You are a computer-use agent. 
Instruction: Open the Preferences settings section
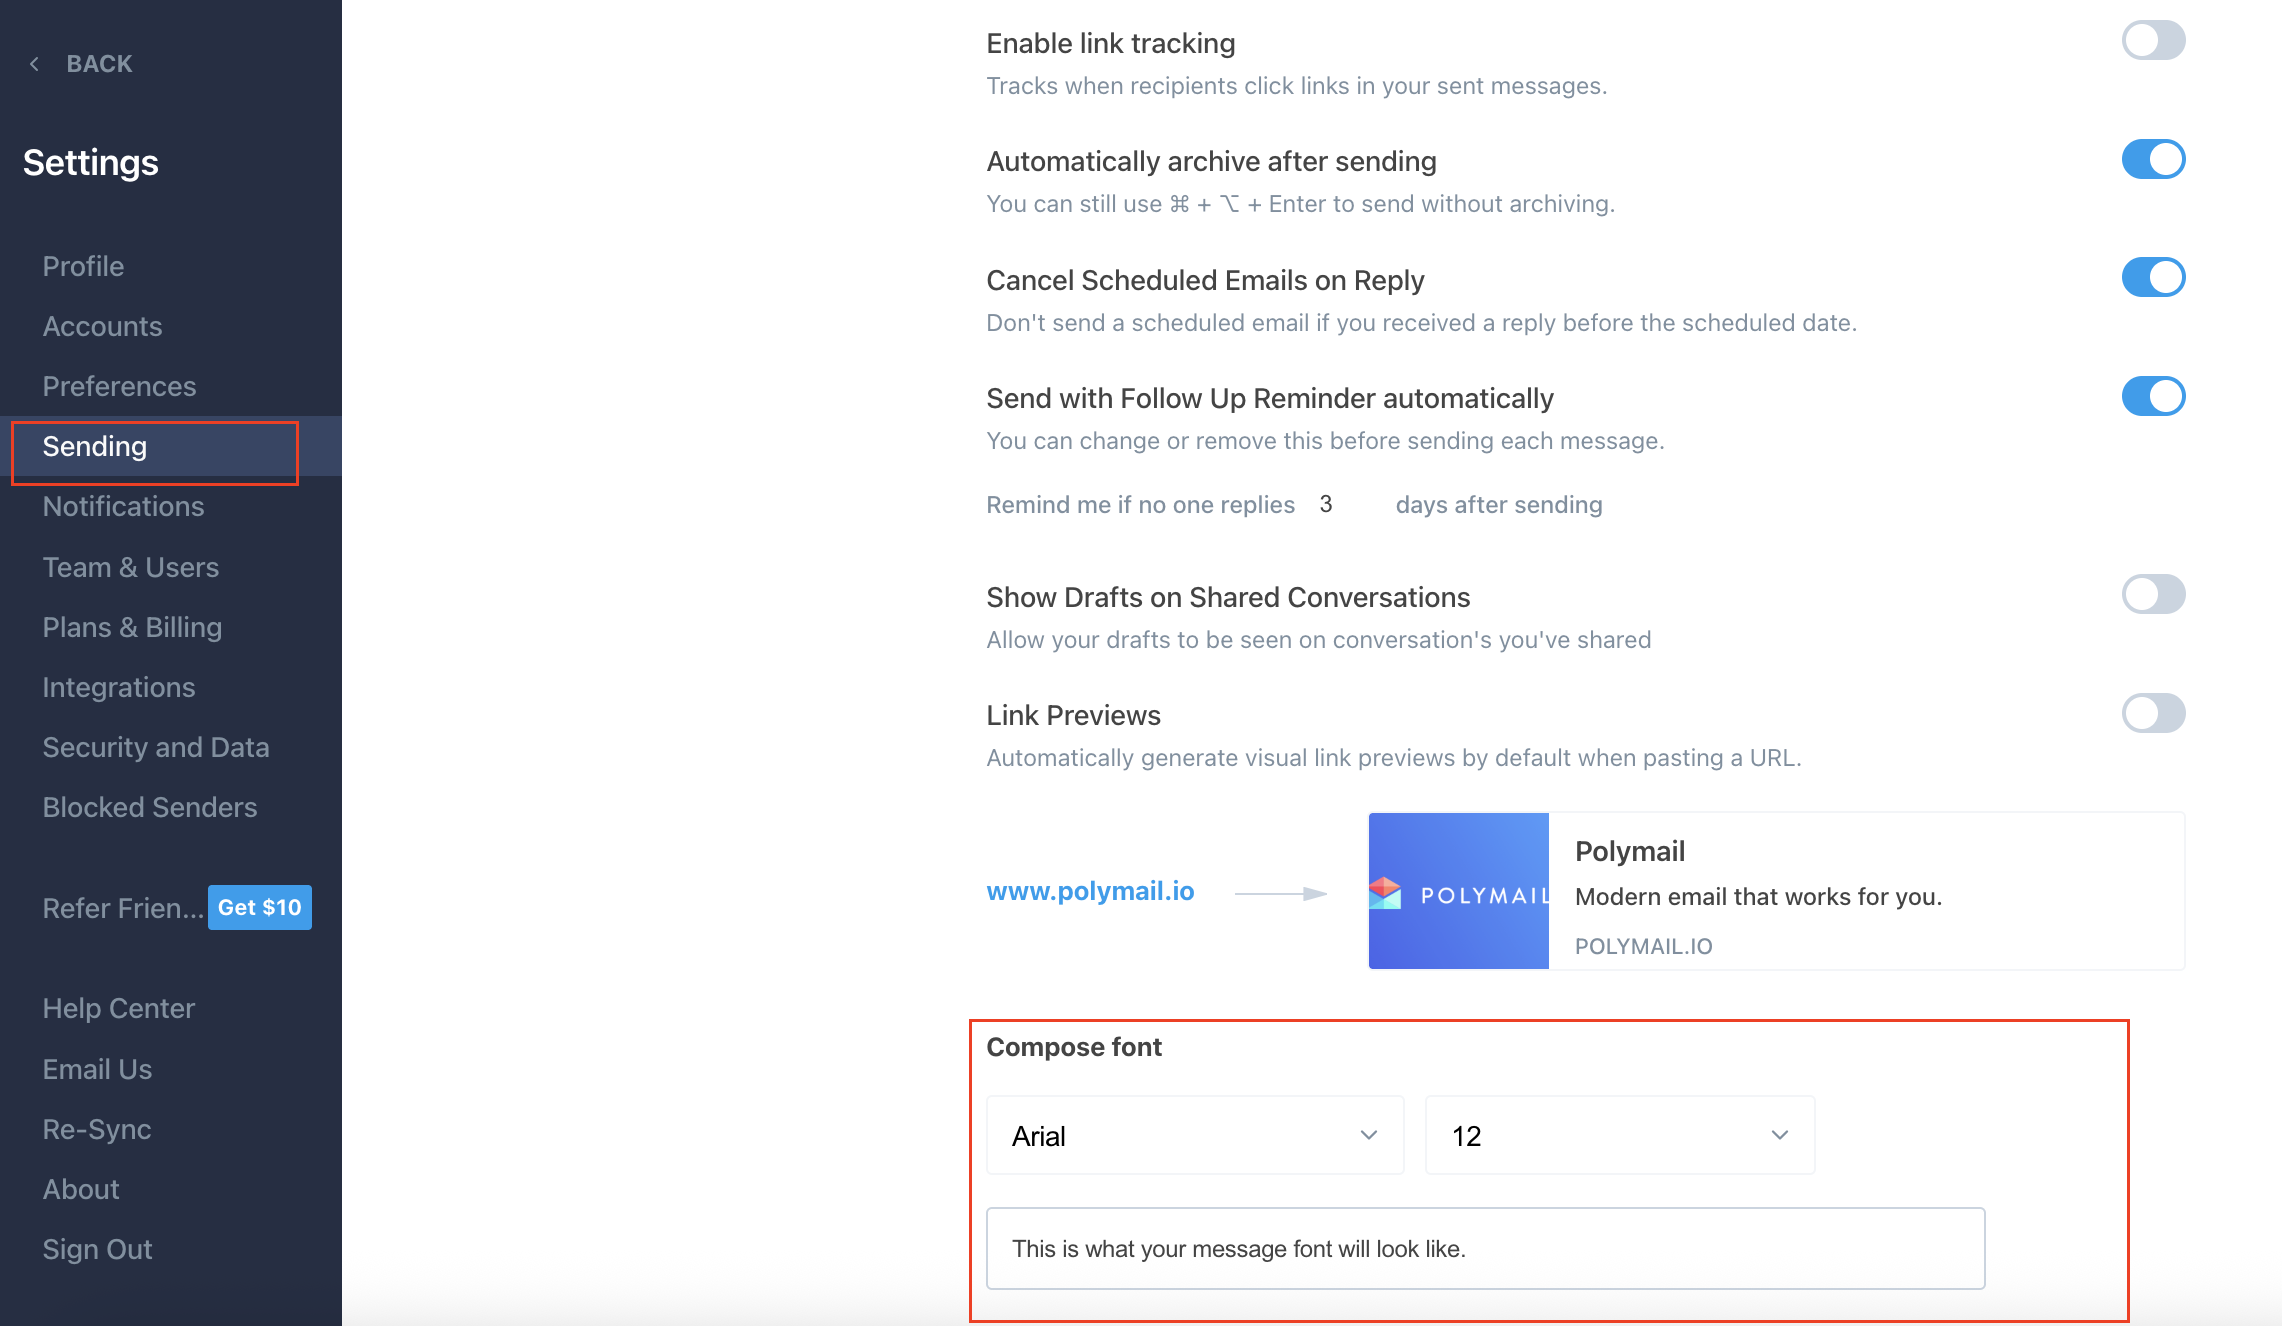119,386
